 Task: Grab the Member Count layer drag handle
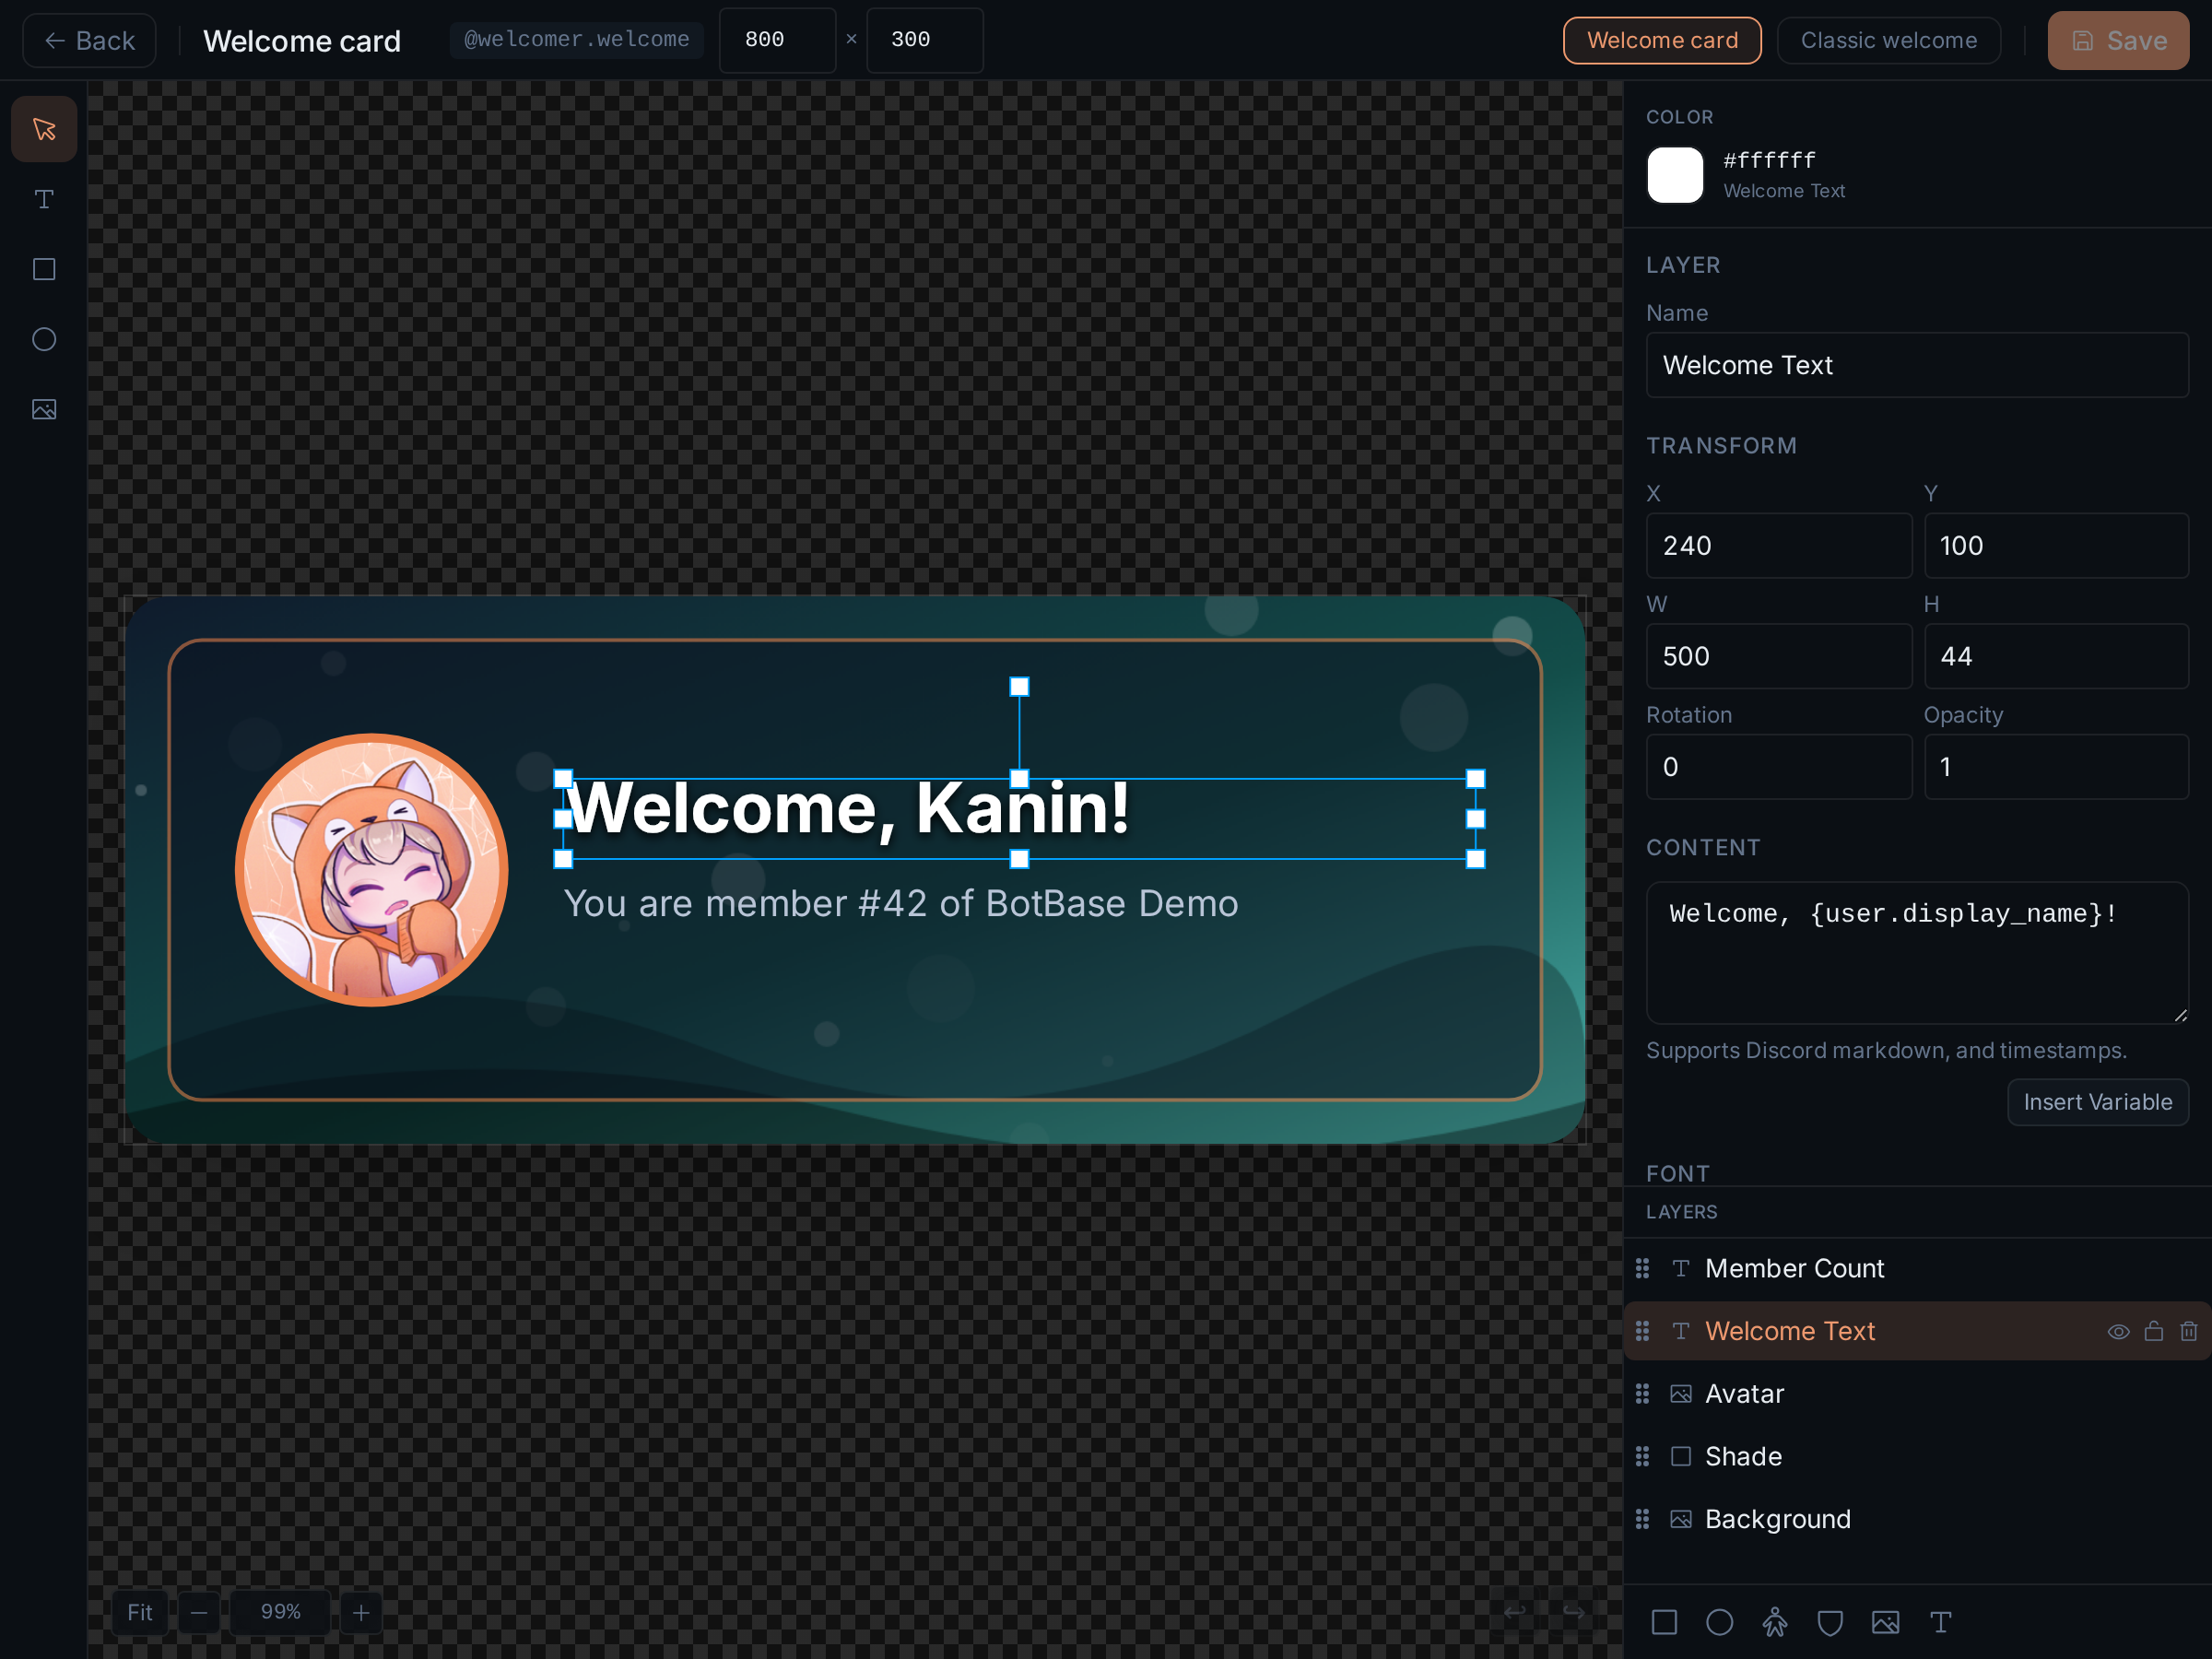1642,1268
